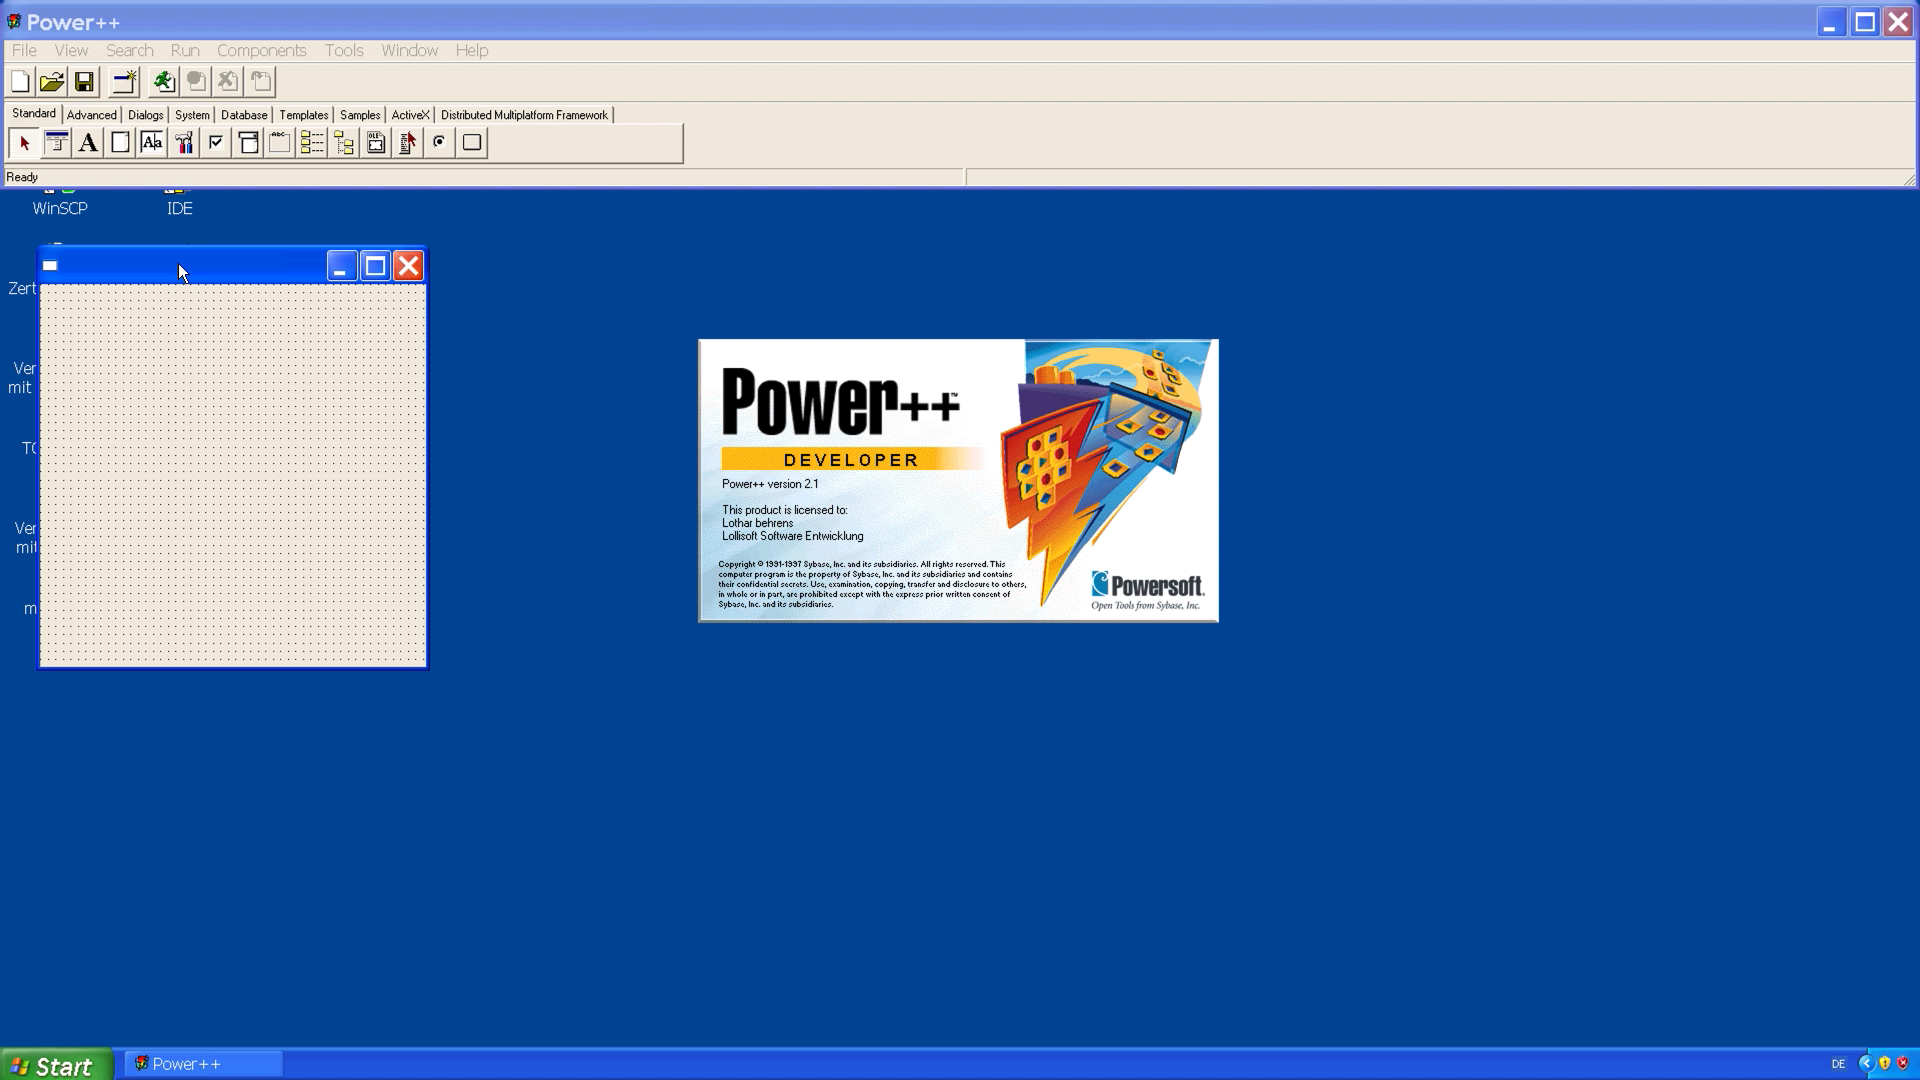Select the text label 'A' component
1920x1080 pixels.
(88, 143)
